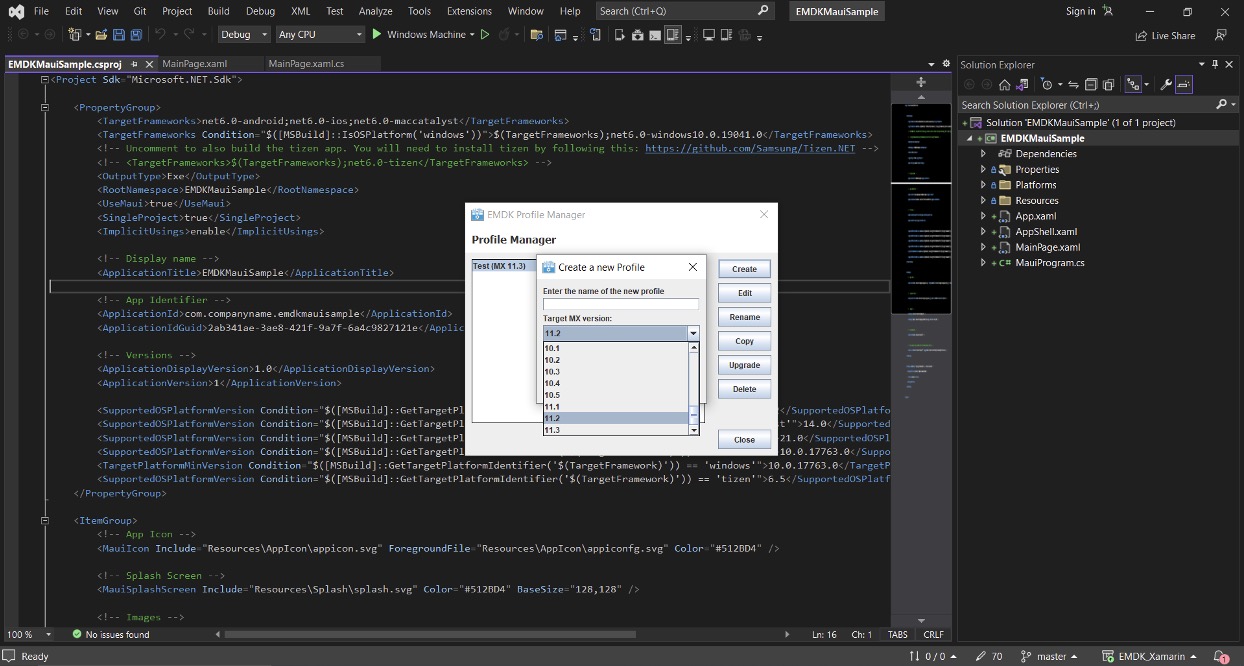1244x666 pixels.
Task: Click the Upgrade button in Profile Manager
Action: [x=744, y=365]
